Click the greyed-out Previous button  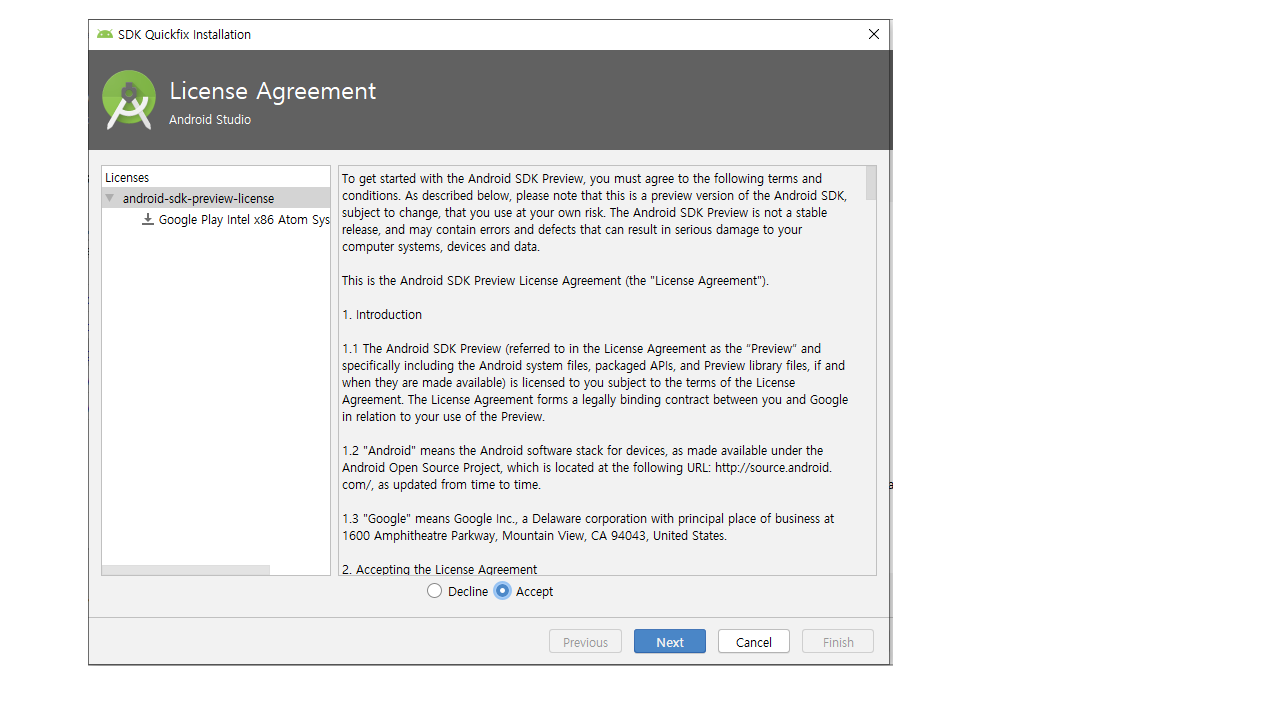[x=585, y=642]
